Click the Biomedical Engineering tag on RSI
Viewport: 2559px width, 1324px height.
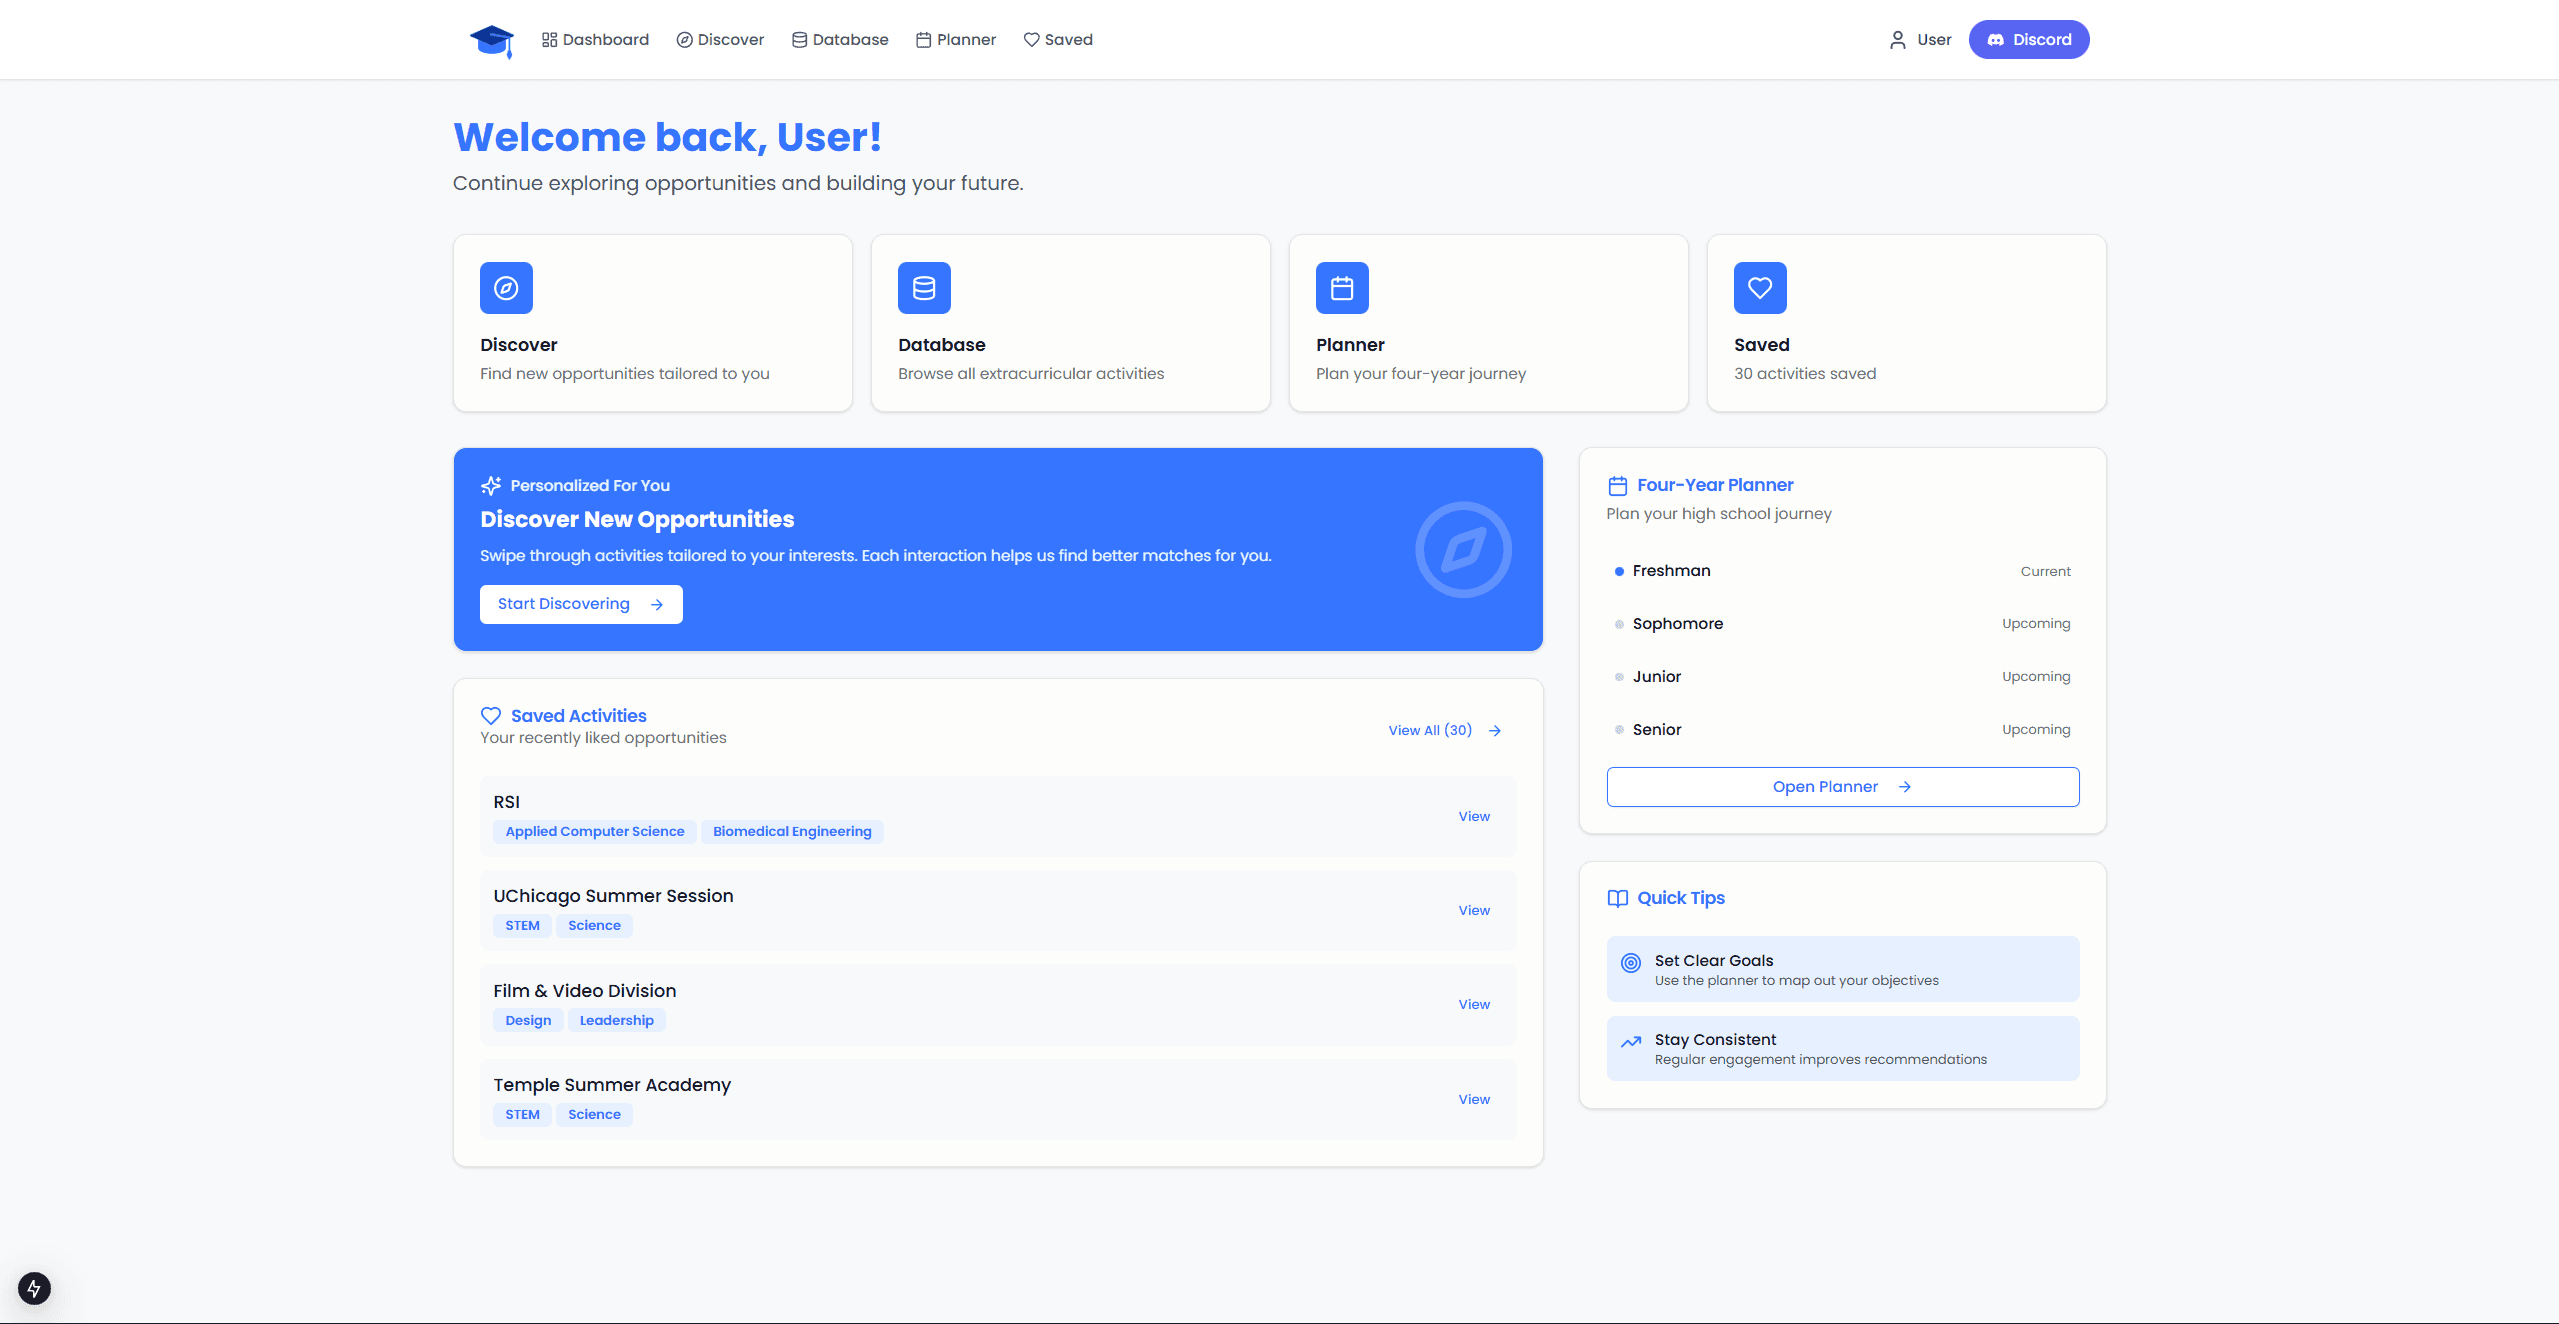coord(792,832)
